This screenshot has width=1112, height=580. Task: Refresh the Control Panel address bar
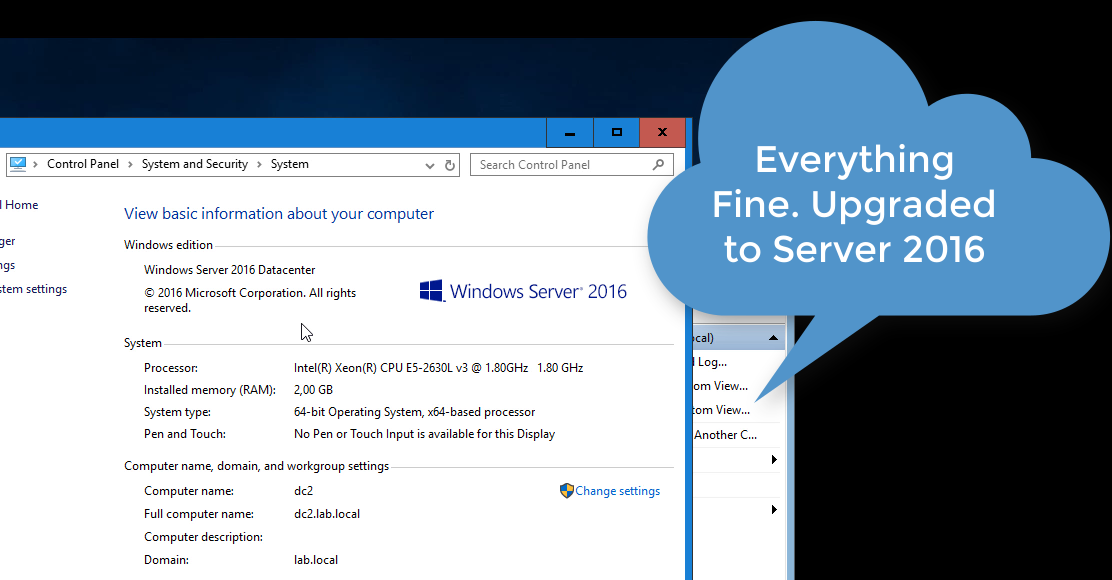(450, 165)
